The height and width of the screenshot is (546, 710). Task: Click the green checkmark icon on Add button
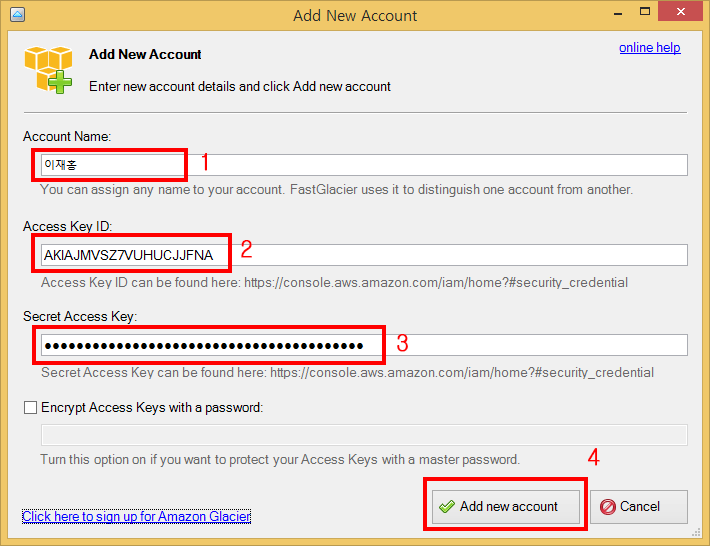(447, 507)
